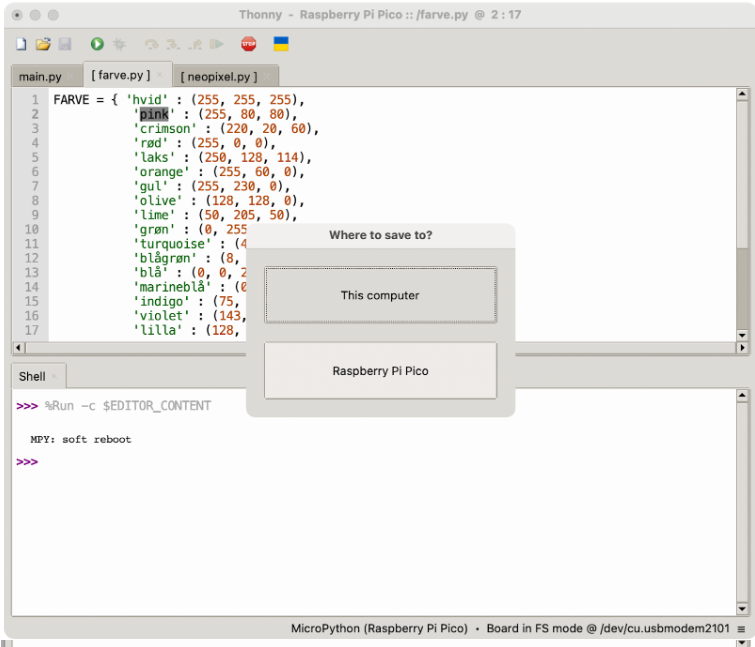Image resolution: width=755 pixels, height=647 pixels.
Task: Close the neopixel.py tab
Action: 267,76
